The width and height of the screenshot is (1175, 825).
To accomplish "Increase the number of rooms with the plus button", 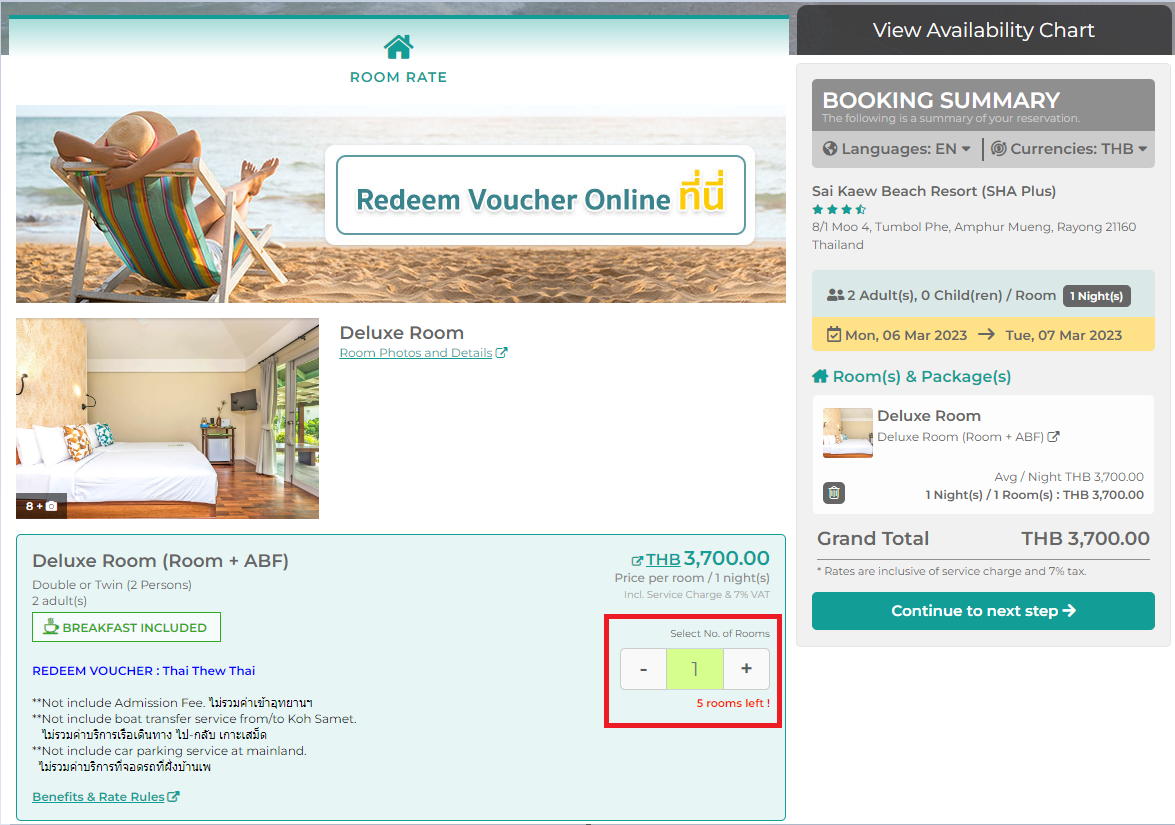I will pyautogui.click(x=746, y=669).
